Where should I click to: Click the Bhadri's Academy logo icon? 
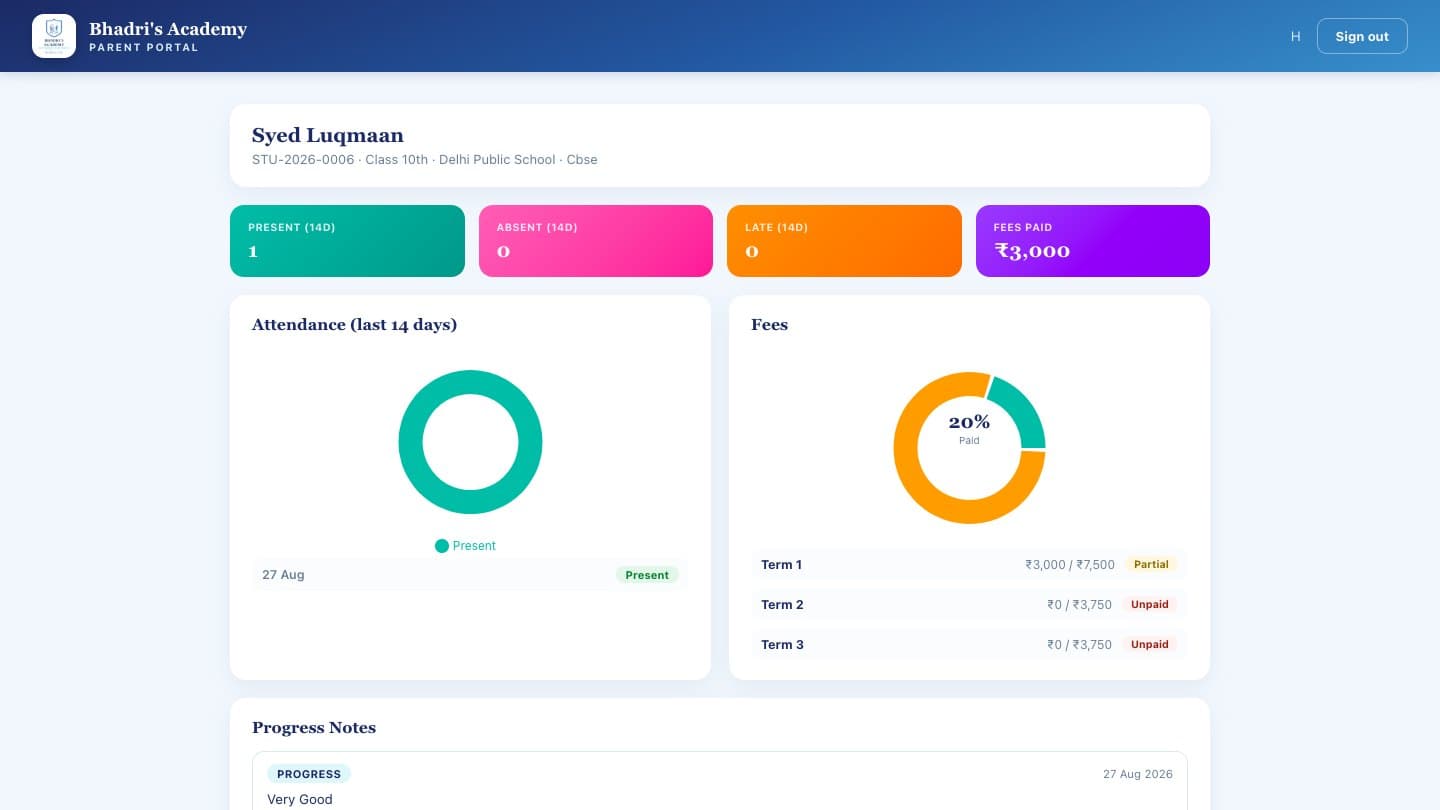pyautogui.click(x=54, y=36)
